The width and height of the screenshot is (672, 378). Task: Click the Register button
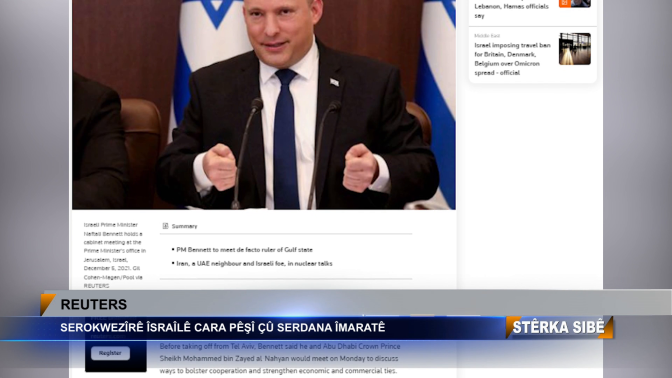[110, 353]
